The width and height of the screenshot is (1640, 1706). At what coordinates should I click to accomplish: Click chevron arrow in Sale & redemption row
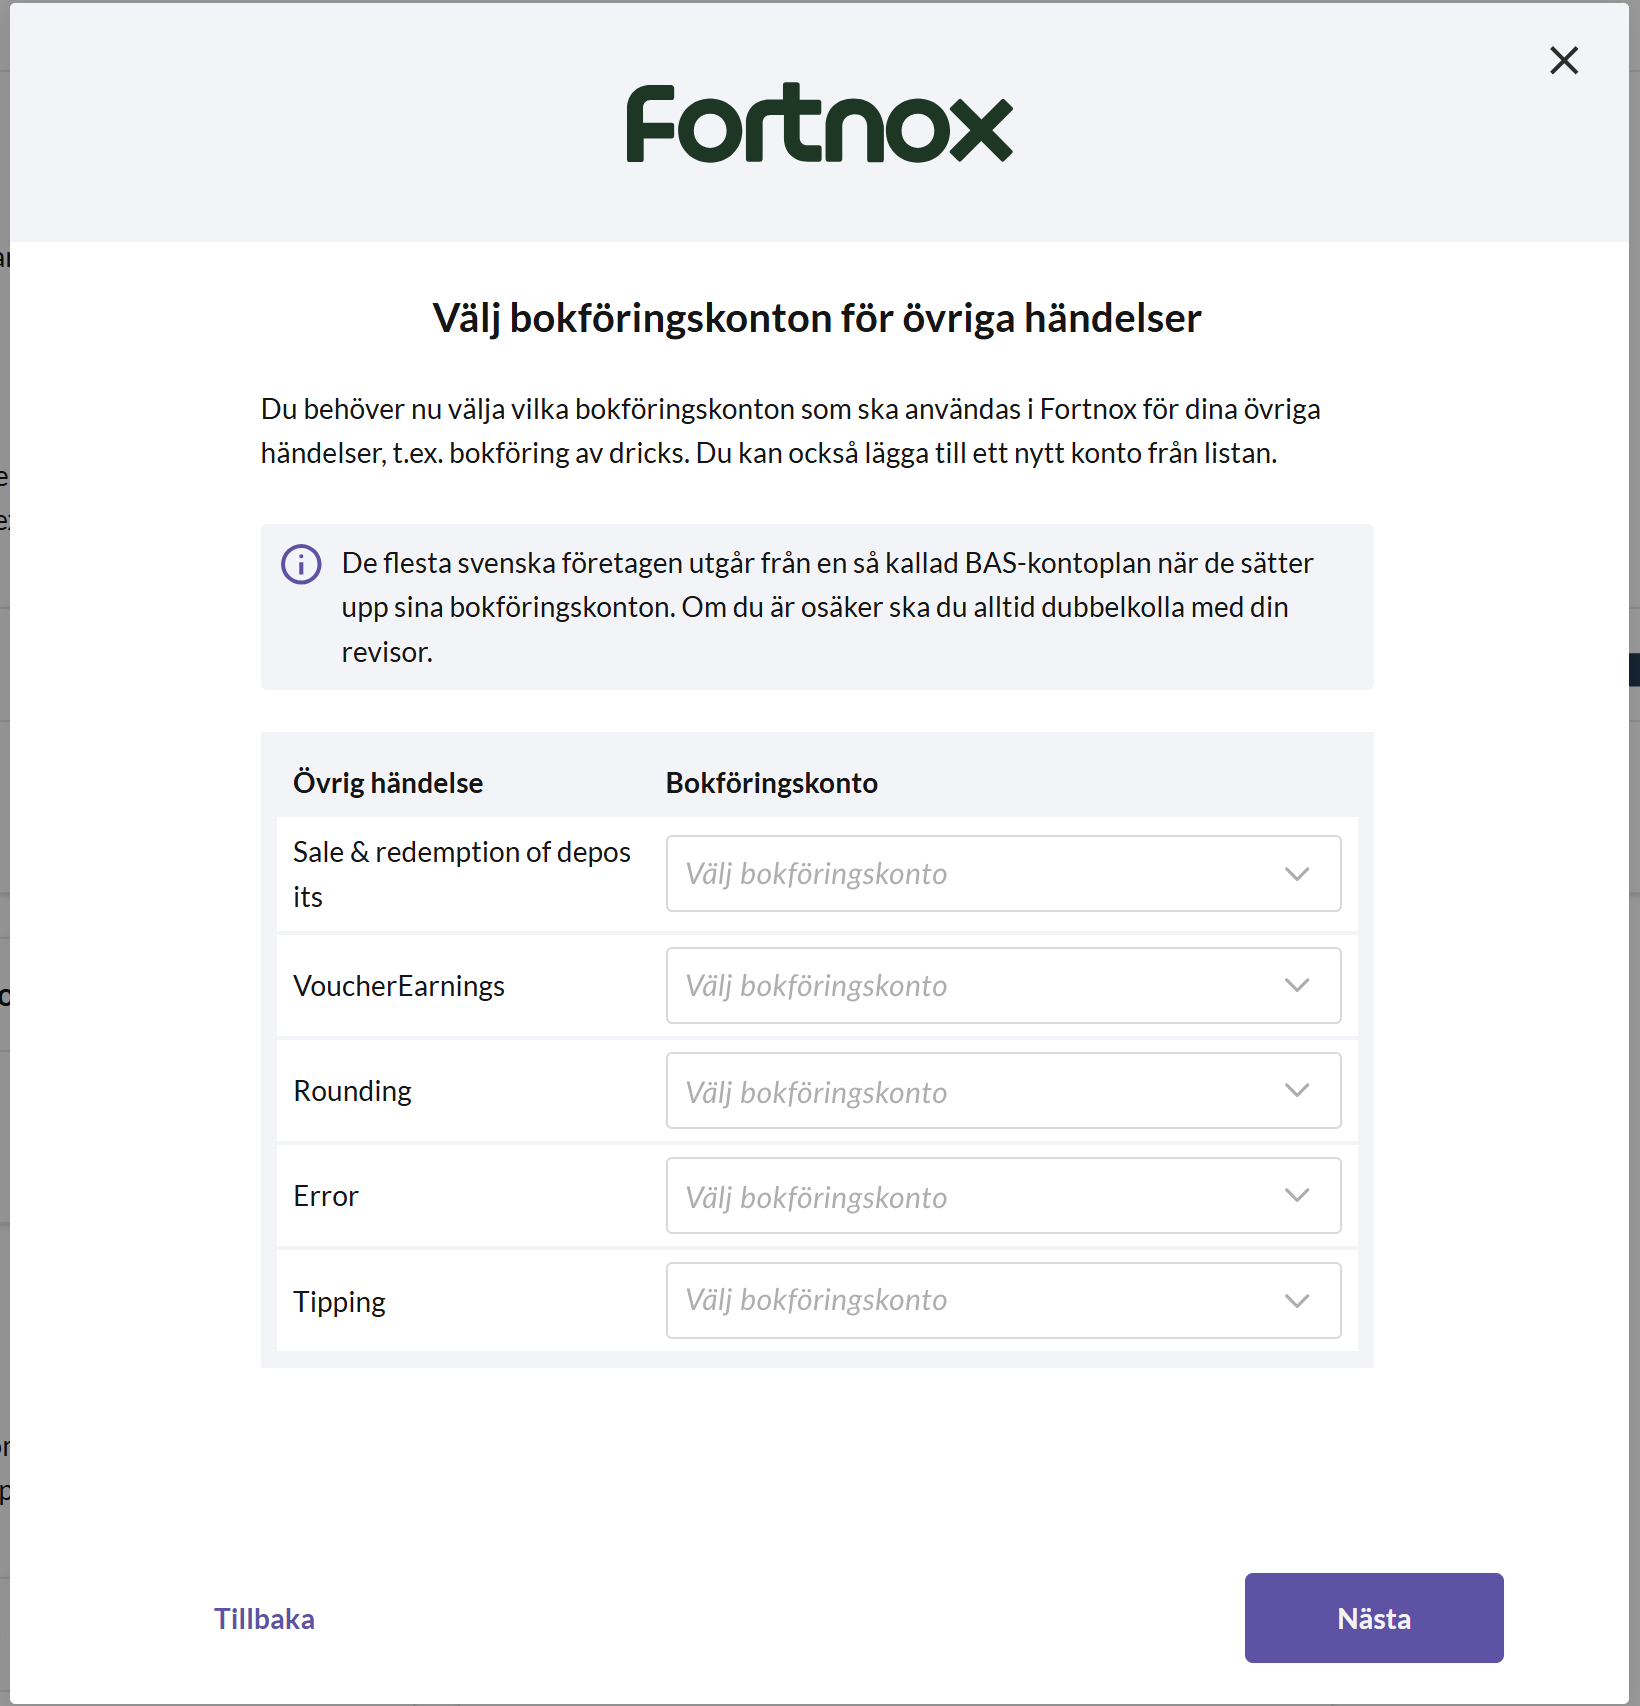tap(1297, 874)
